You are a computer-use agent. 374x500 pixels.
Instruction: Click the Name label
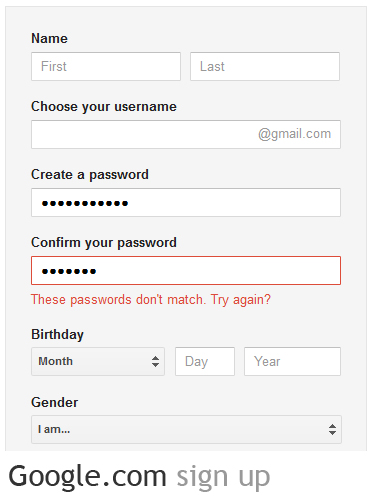49,38
